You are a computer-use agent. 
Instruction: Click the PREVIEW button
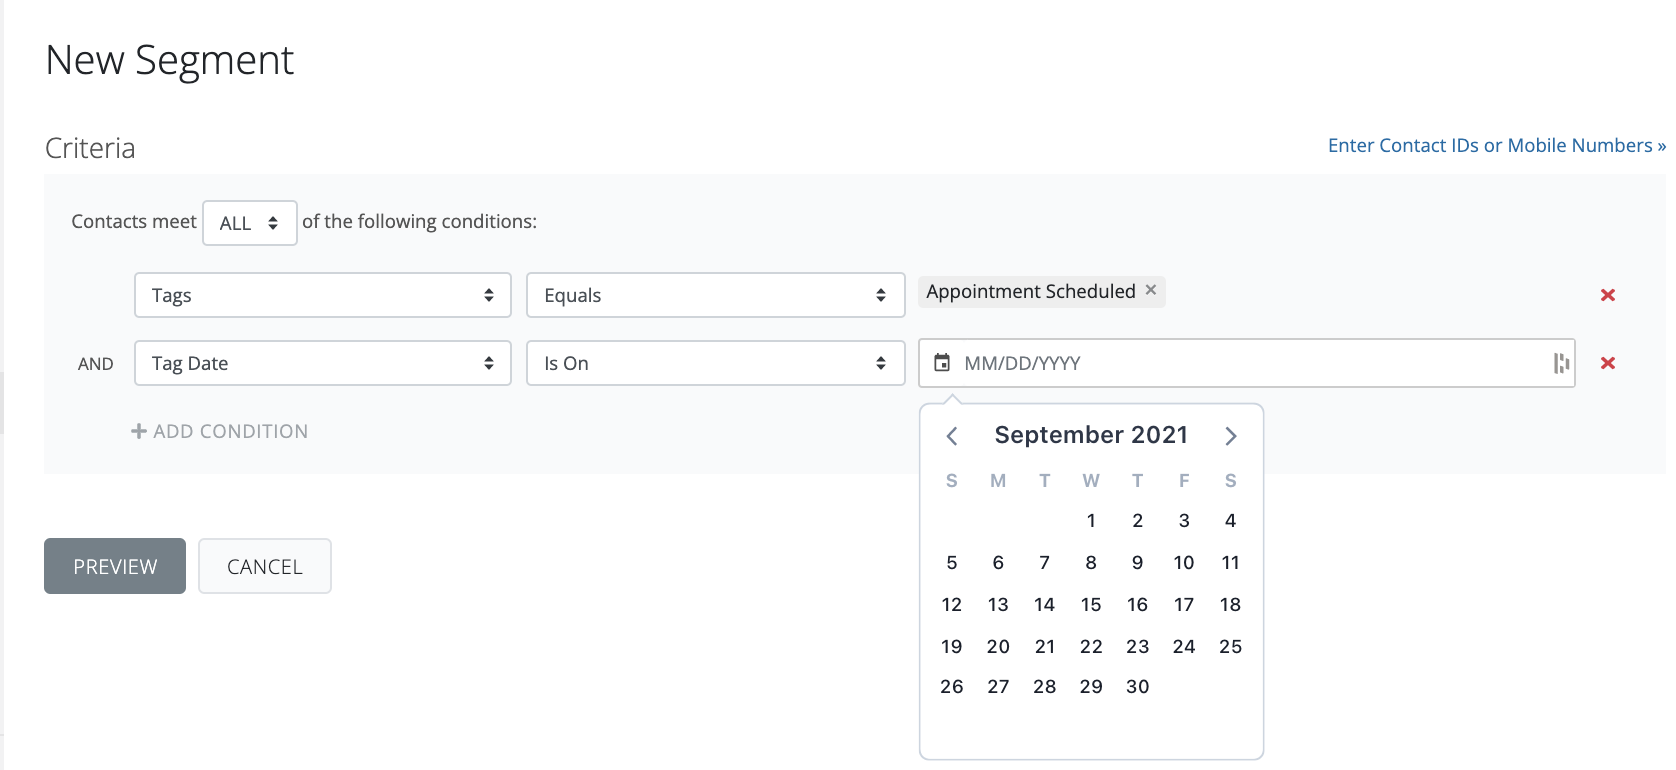(x=115, y=566)
